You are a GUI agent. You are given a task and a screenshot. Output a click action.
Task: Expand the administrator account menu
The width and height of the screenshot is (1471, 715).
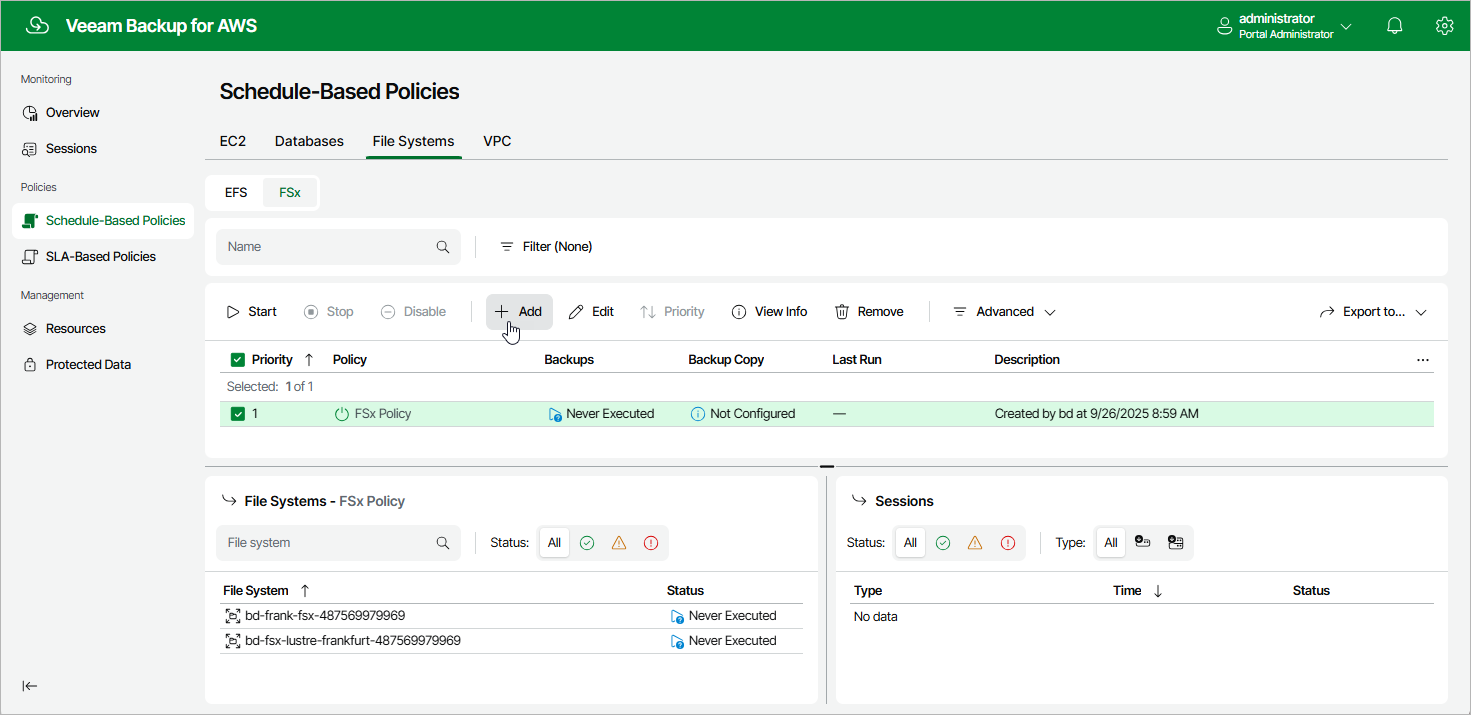(x=1285, y=26)
